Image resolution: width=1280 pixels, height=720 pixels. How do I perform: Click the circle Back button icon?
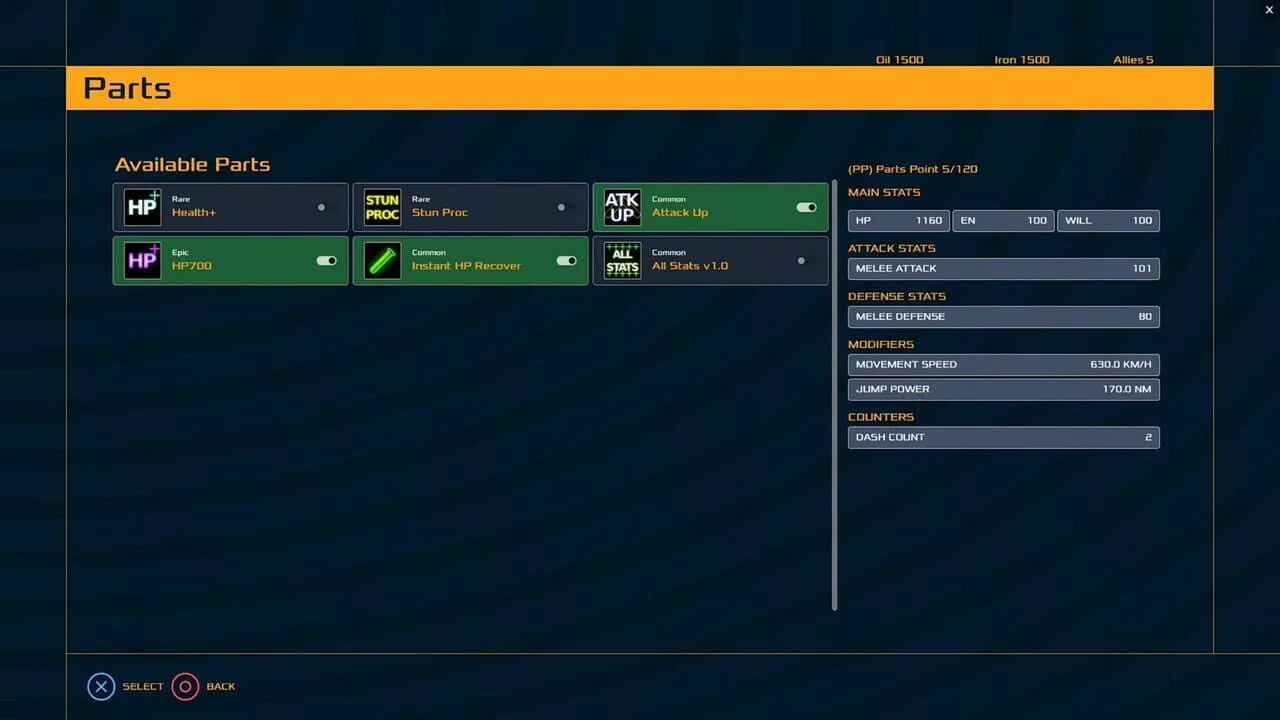185,687
